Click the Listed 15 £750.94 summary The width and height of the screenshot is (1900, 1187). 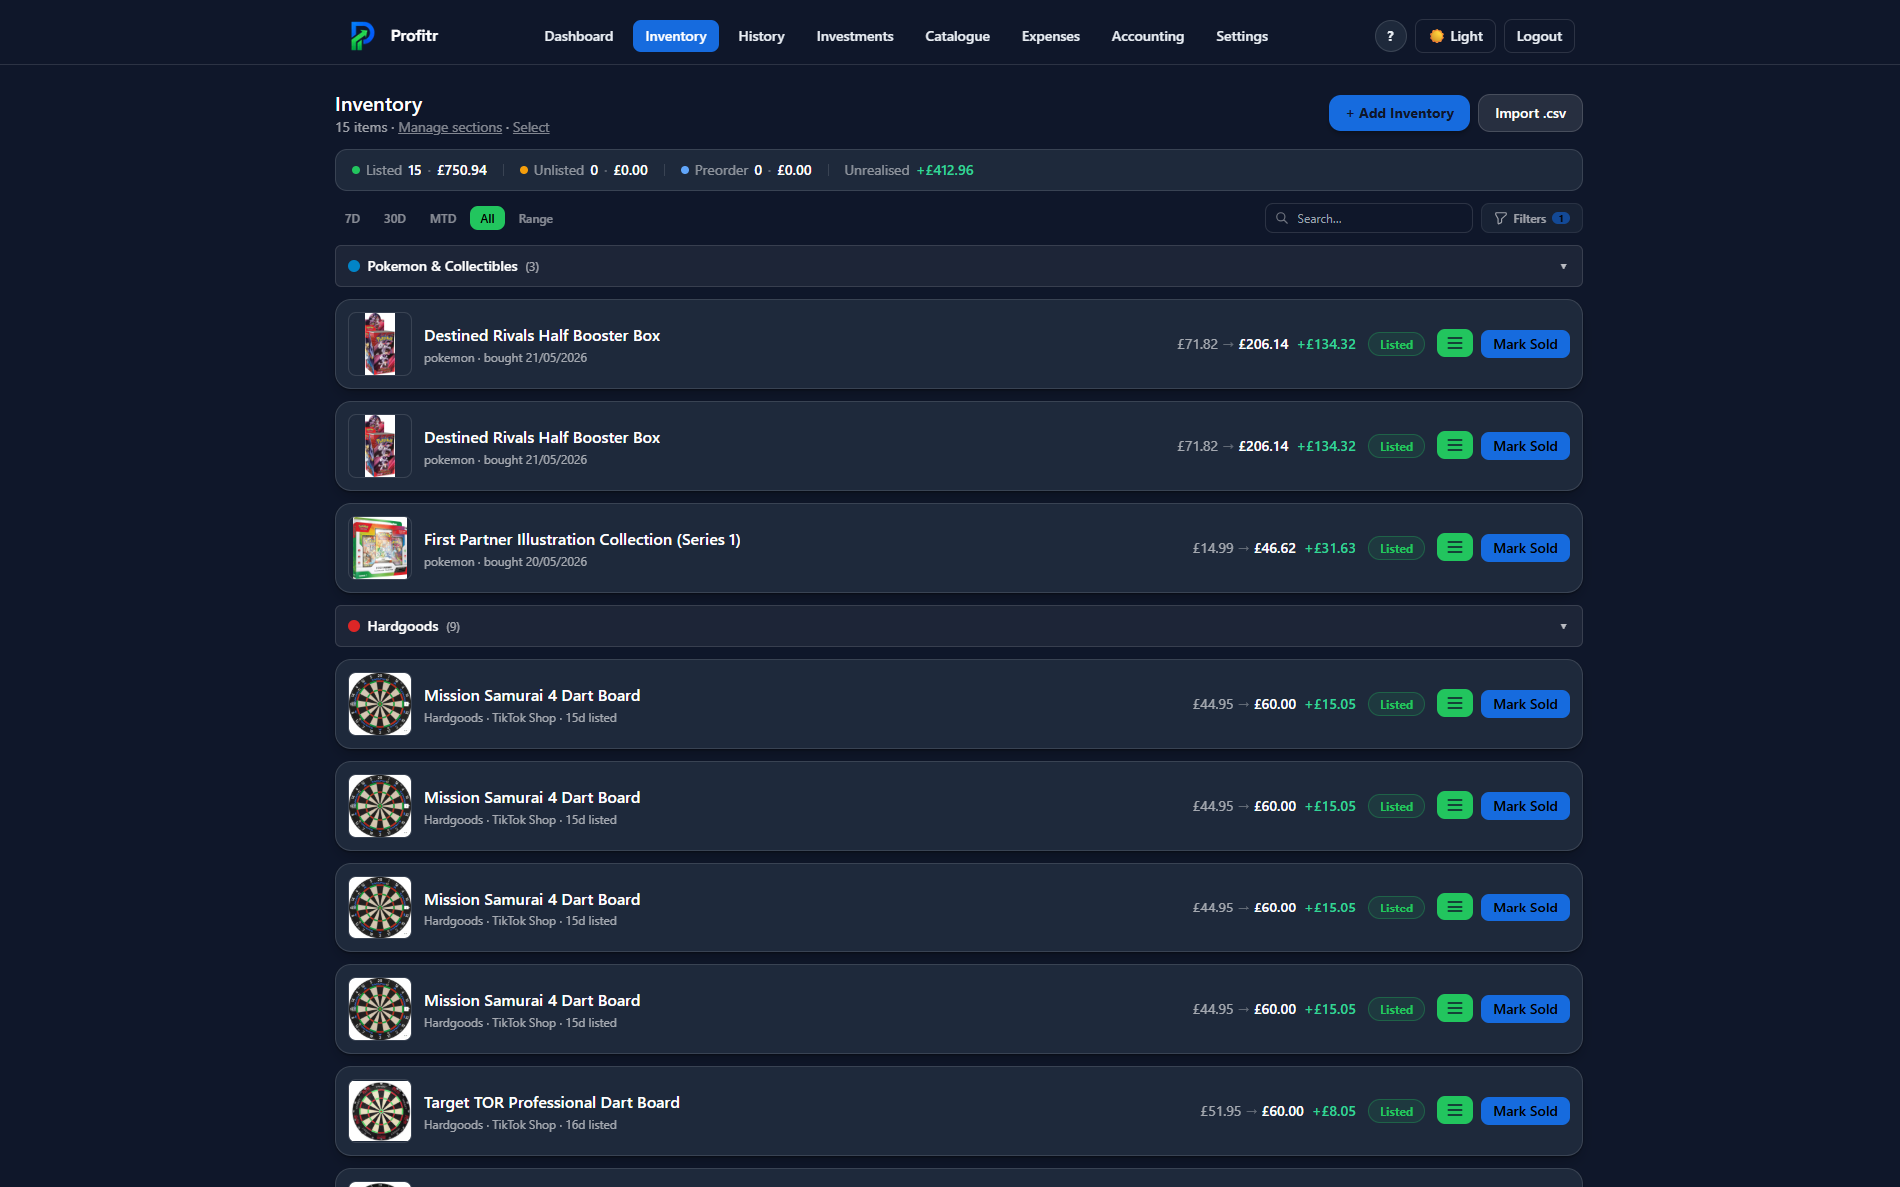[x=419, y=170]
